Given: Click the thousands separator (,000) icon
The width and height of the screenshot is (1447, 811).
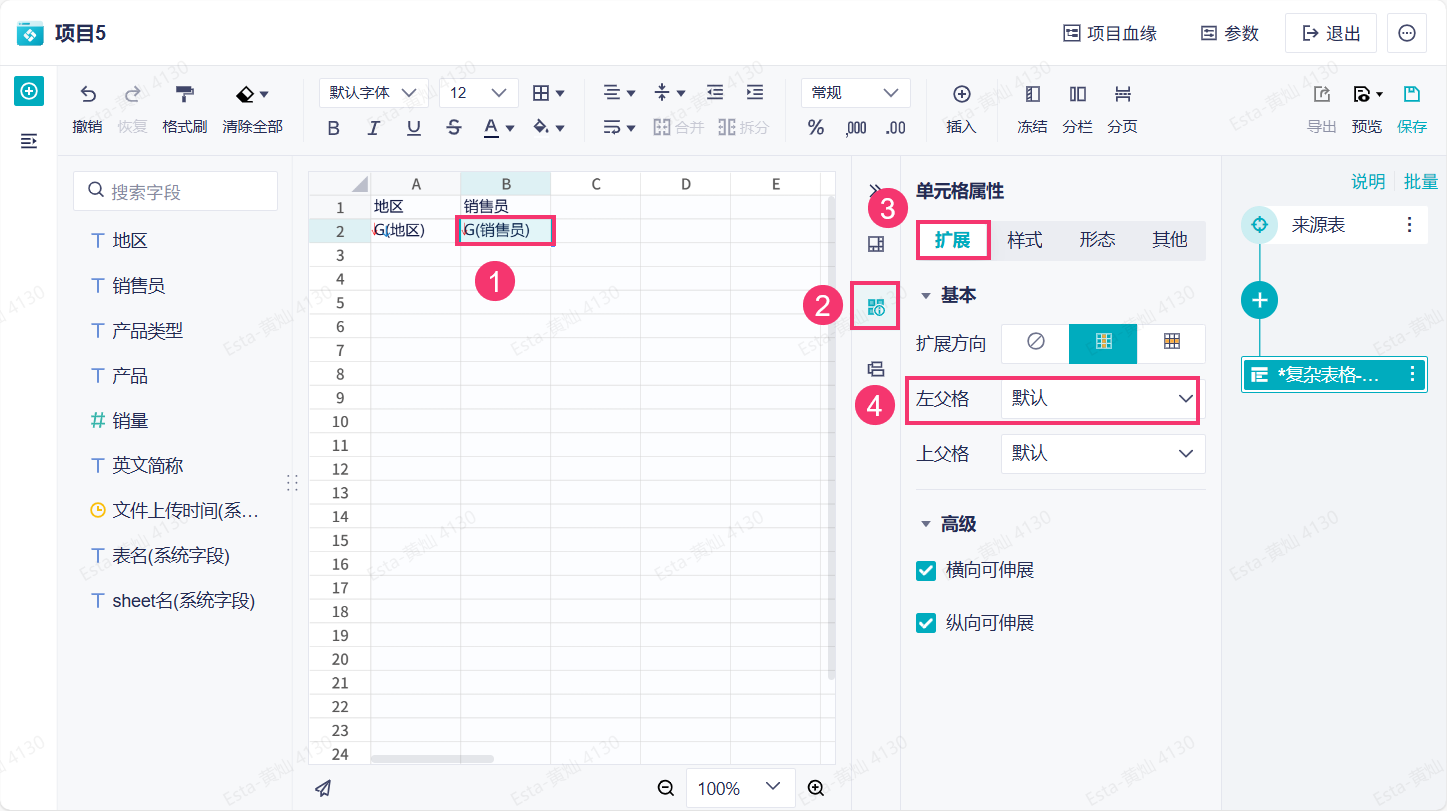Looking at the screenshot, I should tap(856, 128).
